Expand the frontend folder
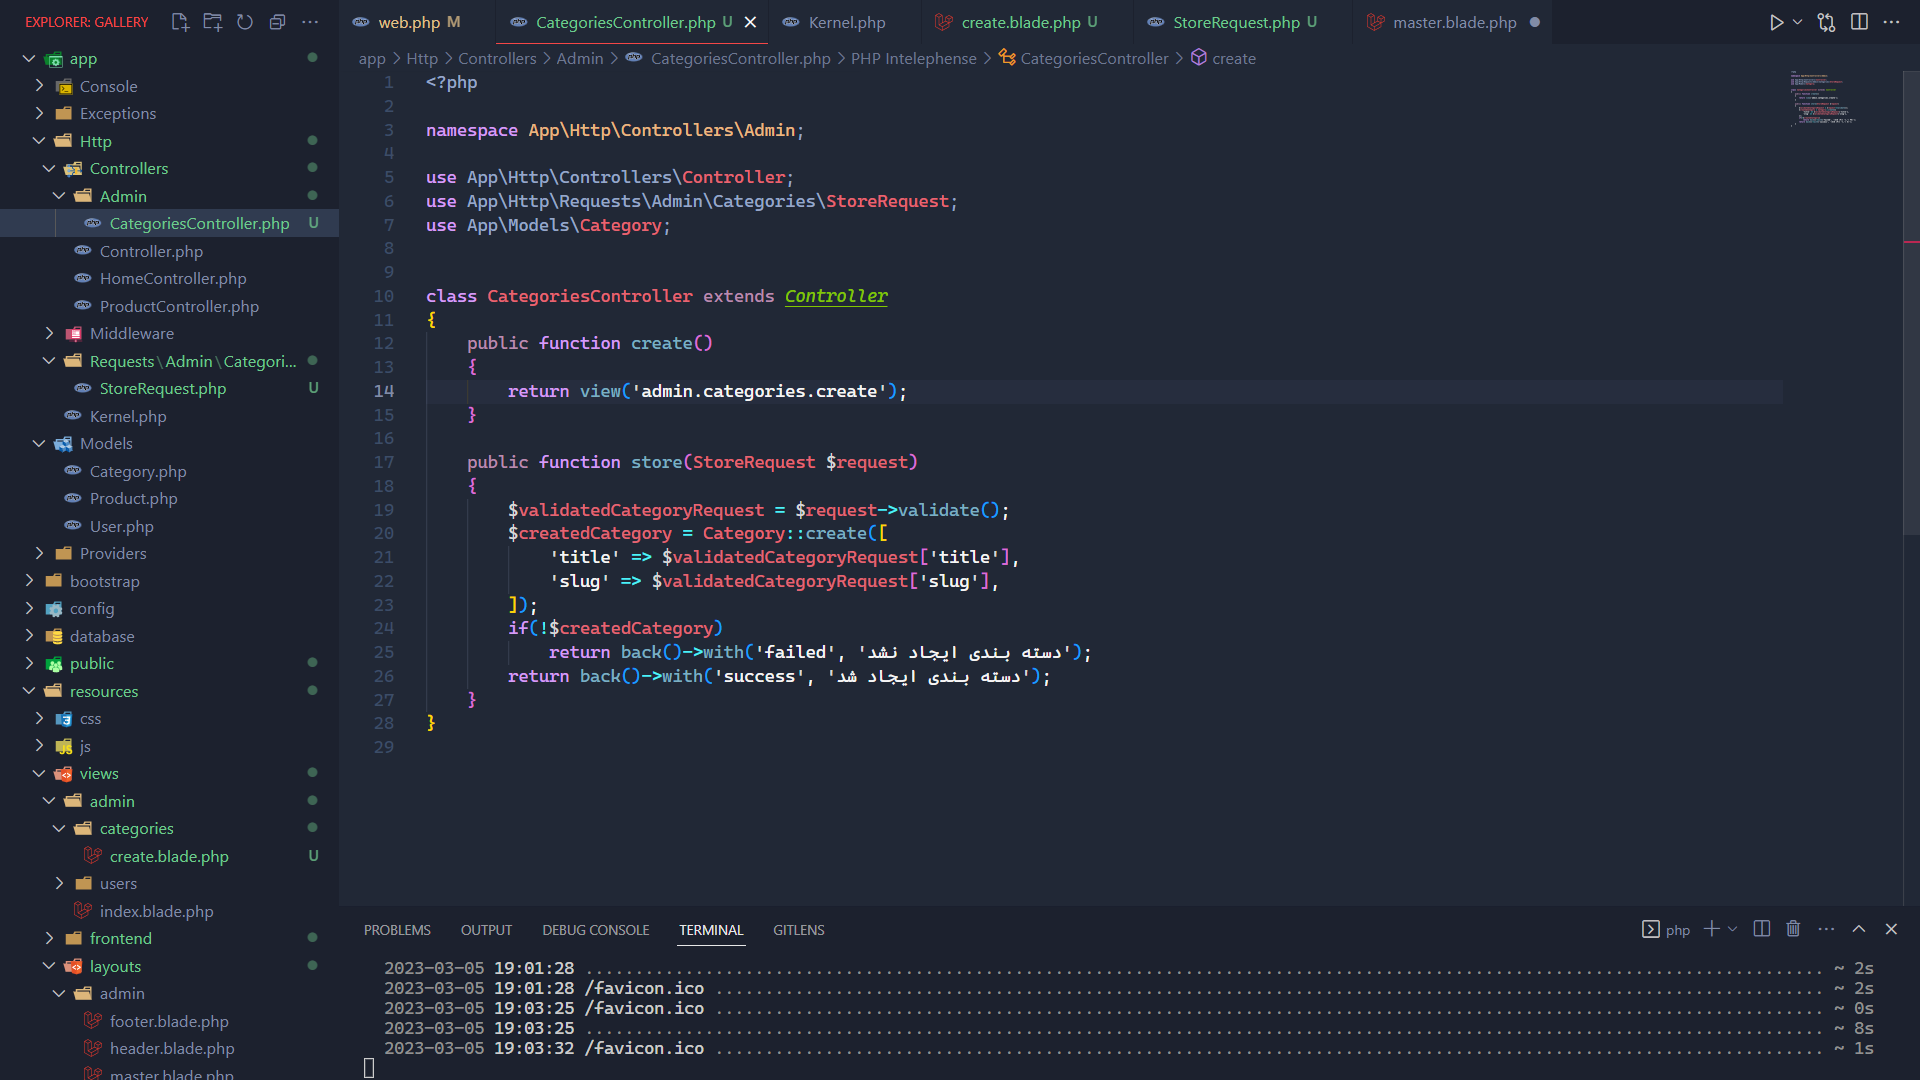Image resolution: width=1920 pixels, height=1080 pixels. pyautogui.click(x=49, y=938)
